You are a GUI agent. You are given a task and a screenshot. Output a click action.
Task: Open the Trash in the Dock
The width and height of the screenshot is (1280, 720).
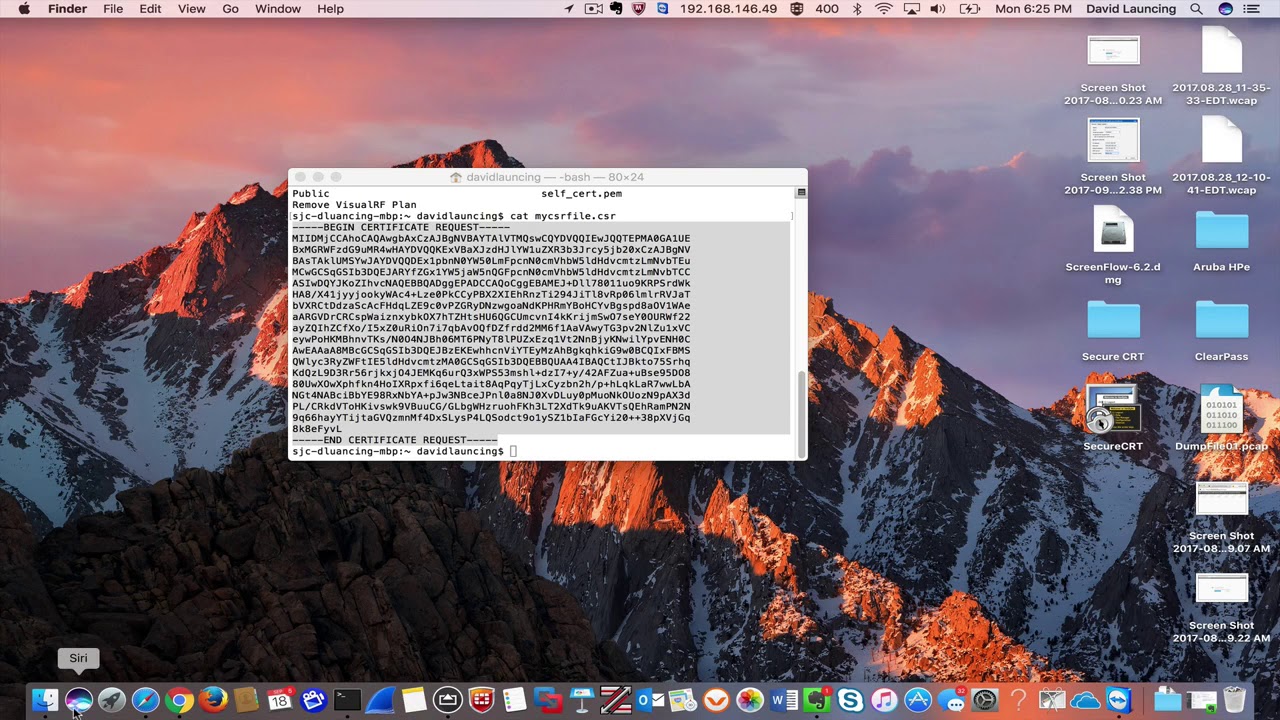click(x=1234, y=700)
